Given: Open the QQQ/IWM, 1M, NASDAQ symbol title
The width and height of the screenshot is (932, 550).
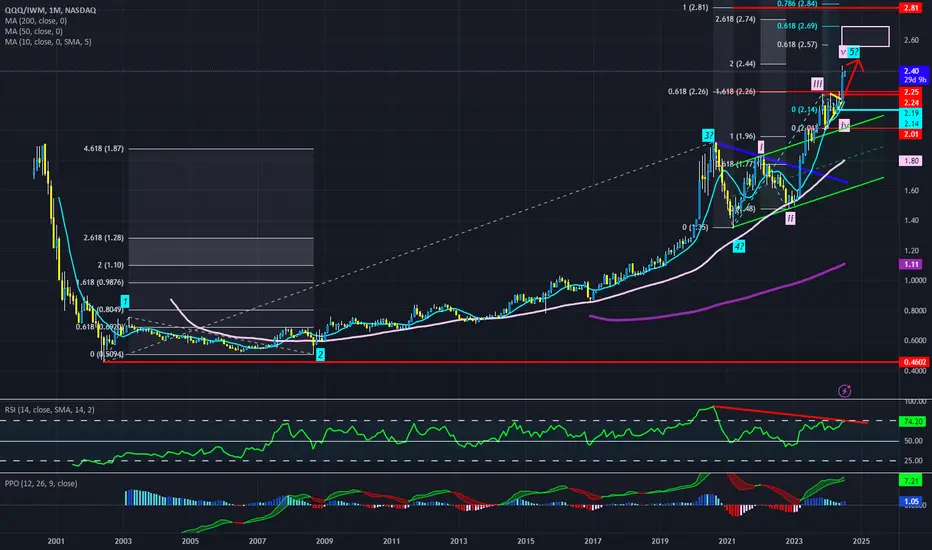Looking at the screenshot, I should 50,10.
